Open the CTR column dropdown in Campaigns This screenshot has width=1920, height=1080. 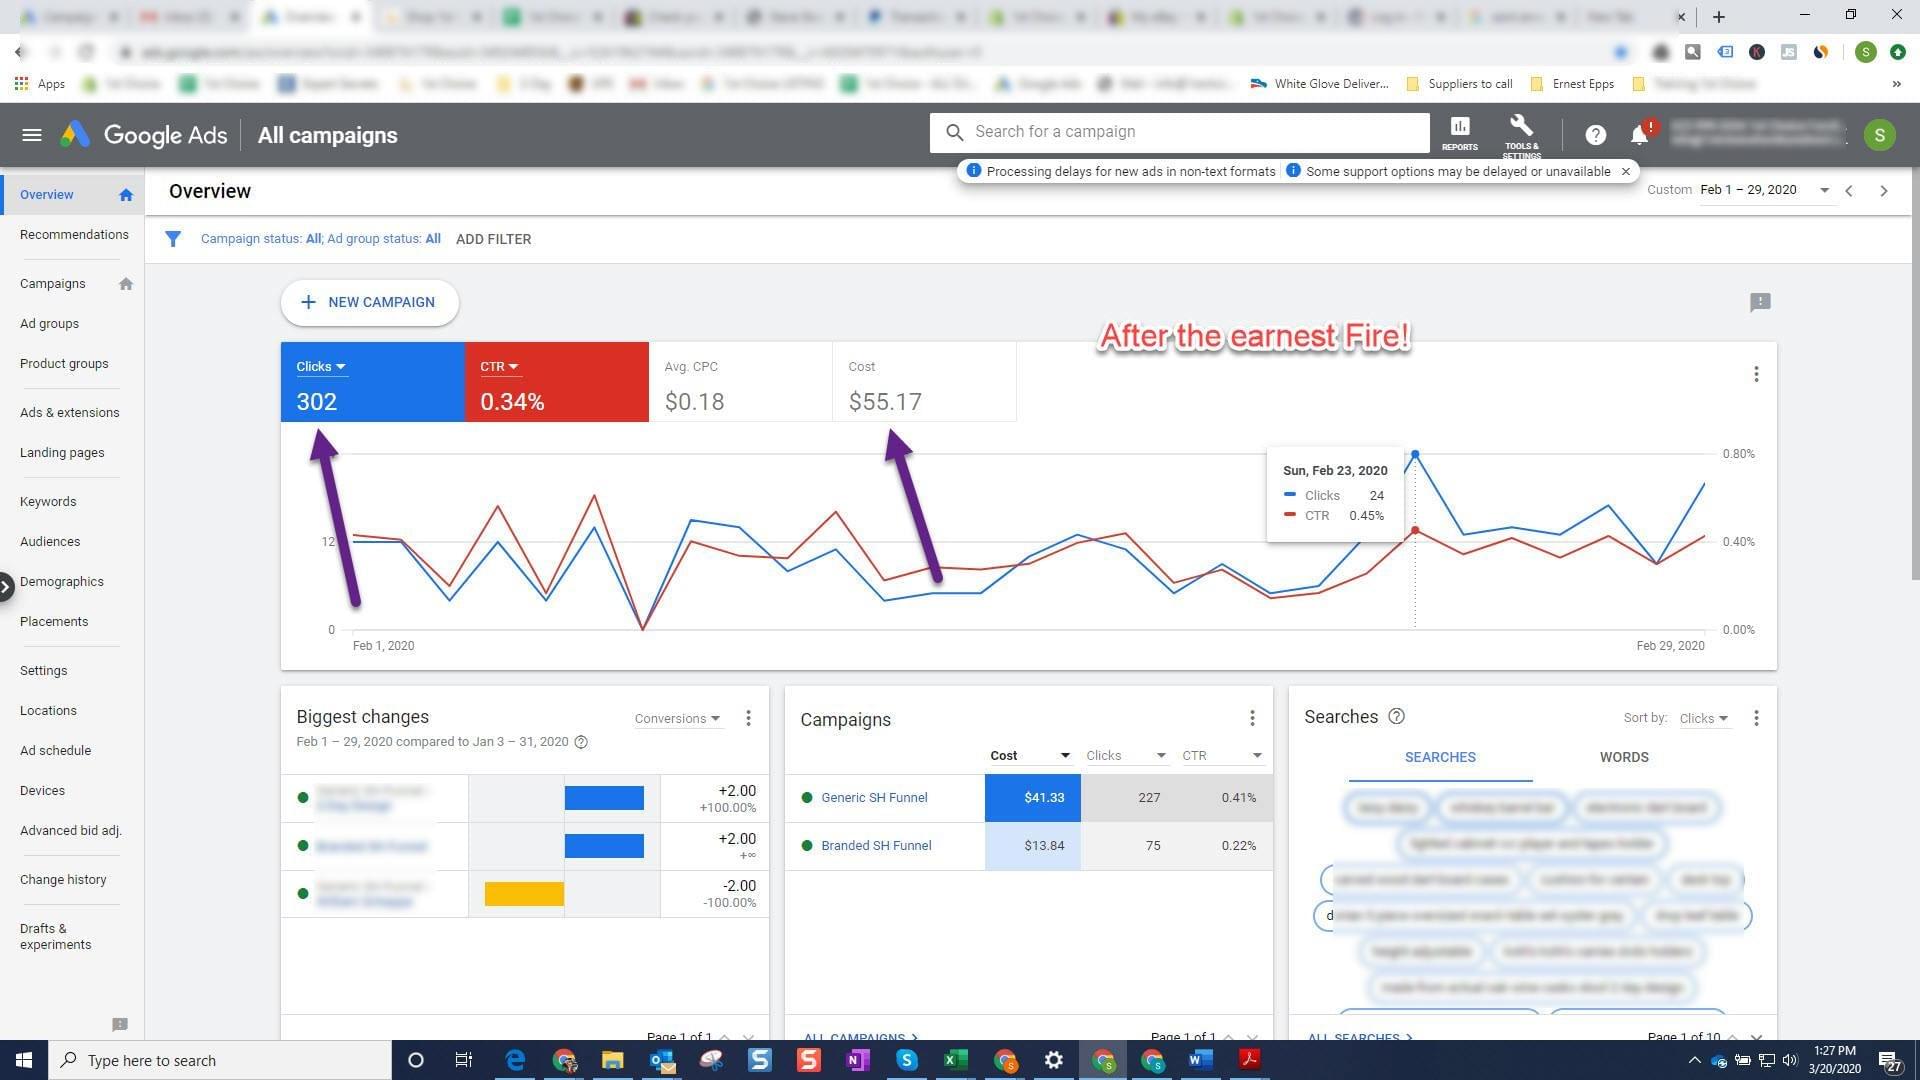pos(1222,756)
